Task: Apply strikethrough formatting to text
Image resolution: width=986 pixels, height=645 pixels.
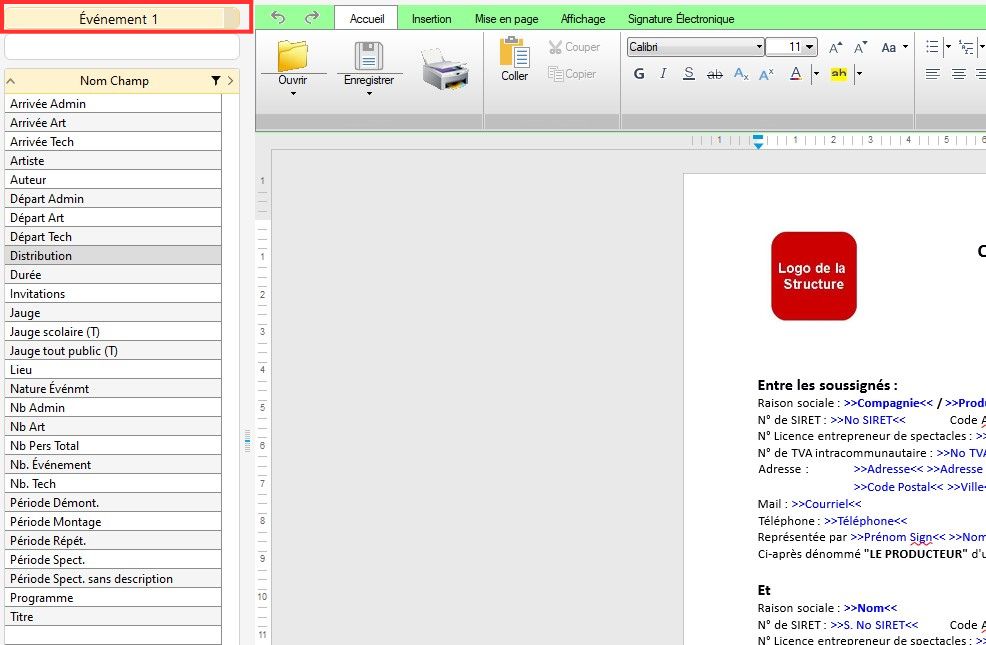Action: tap(714, 74)
